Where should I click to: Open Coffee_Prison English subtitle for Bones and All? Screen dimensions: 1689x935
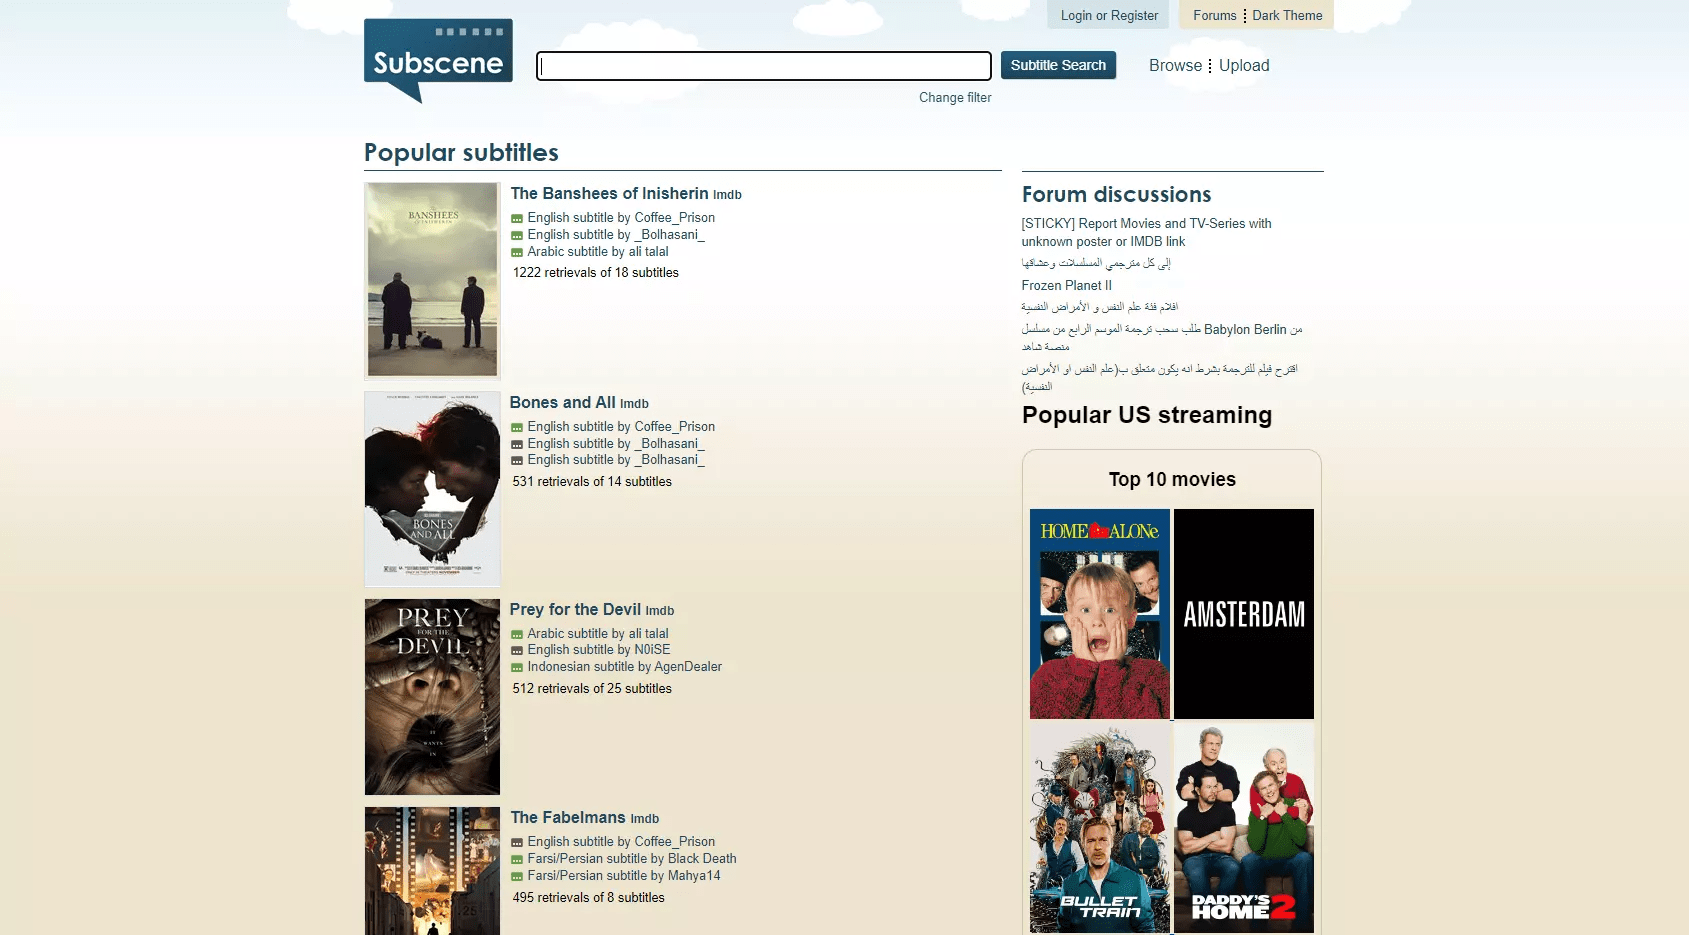coord(621,426)
